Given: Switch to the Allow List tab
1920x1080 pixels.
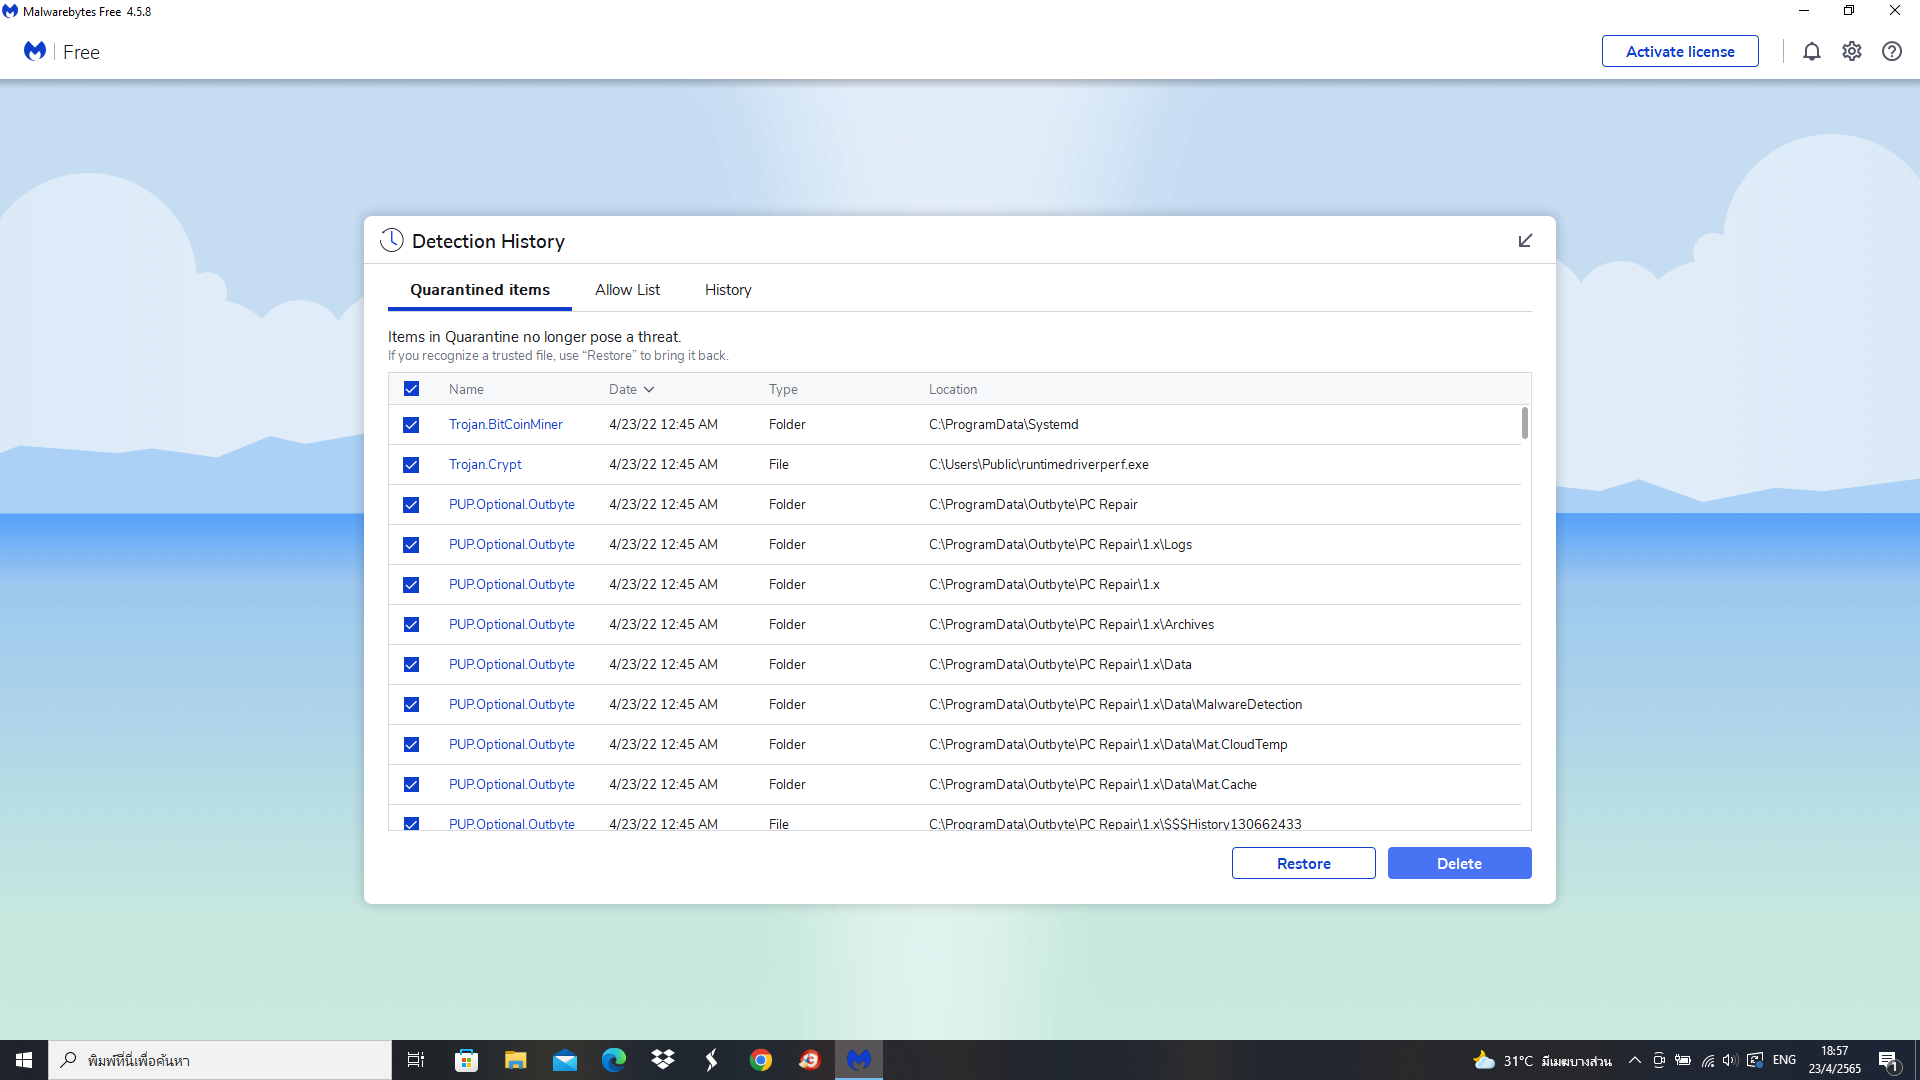Looking at the screenshot, I should (627, 290).
